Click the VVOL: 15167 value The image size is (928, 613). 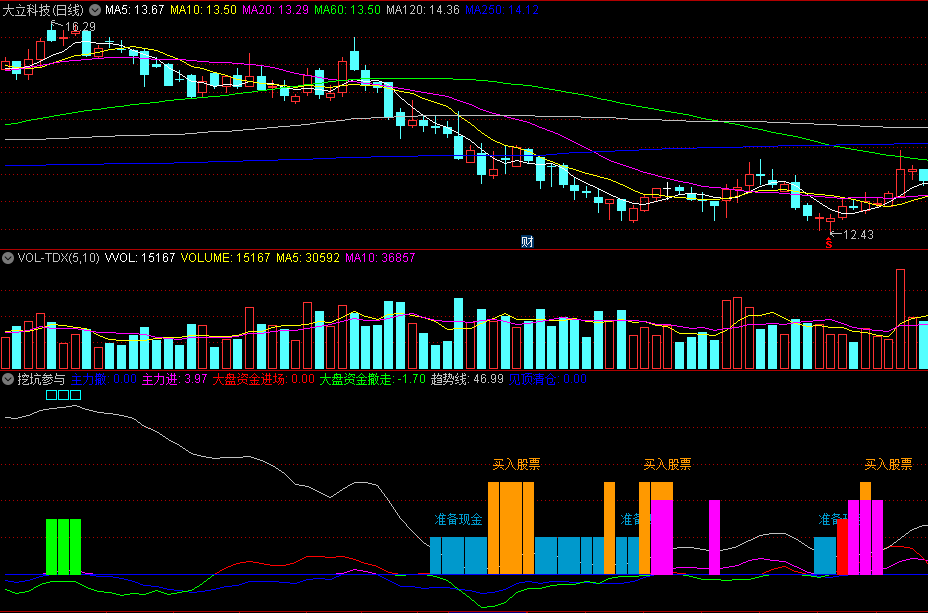click(x=140, y=258)
